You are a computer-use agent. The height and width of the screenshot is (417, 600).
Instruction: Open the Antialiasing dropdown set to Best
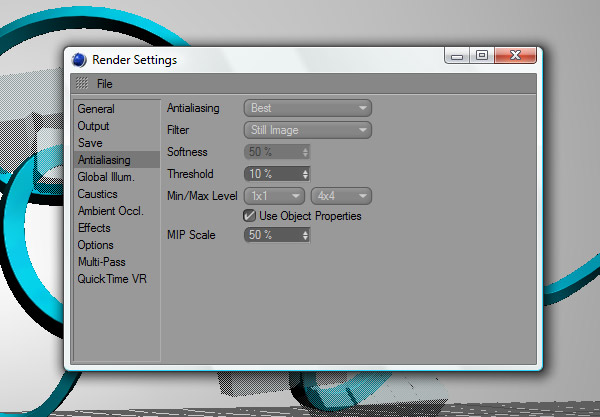point(308,108)
